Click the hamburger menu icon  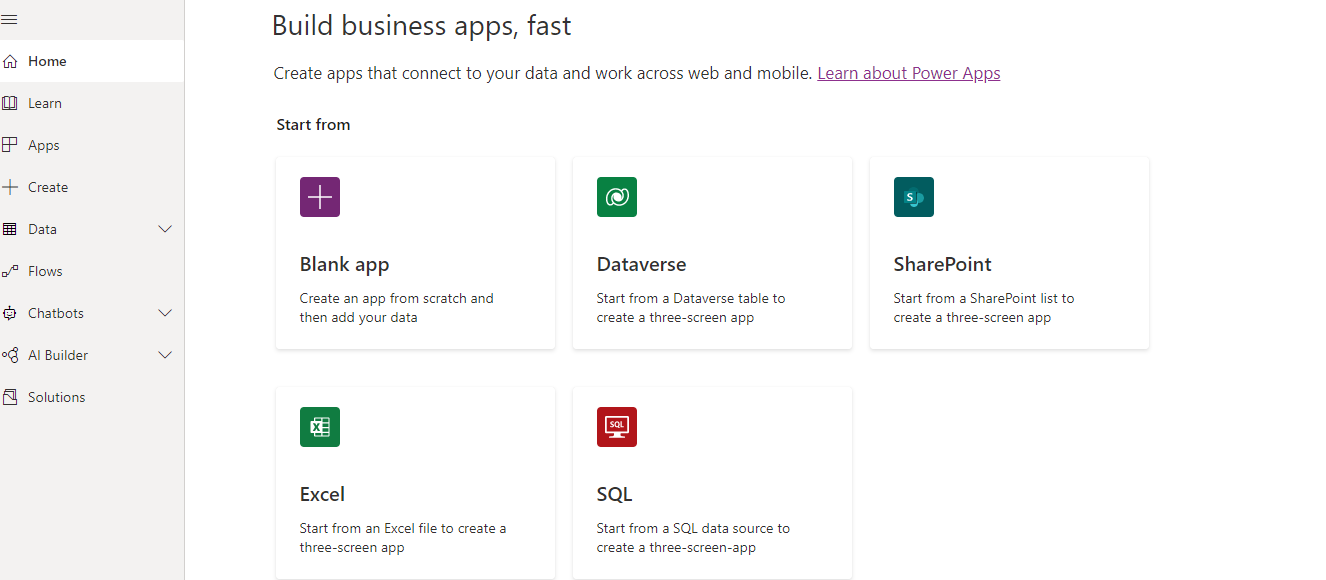coord(9,20)
